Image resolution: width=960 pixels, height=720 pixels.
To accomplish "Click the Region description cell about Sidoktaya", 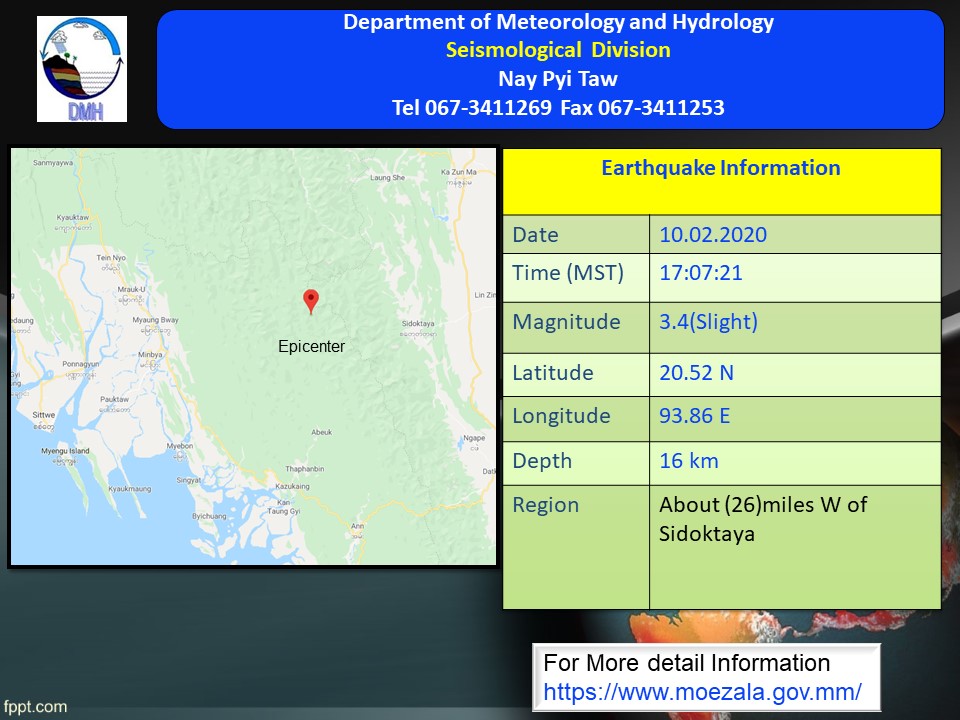I will [x=762, y=519].
